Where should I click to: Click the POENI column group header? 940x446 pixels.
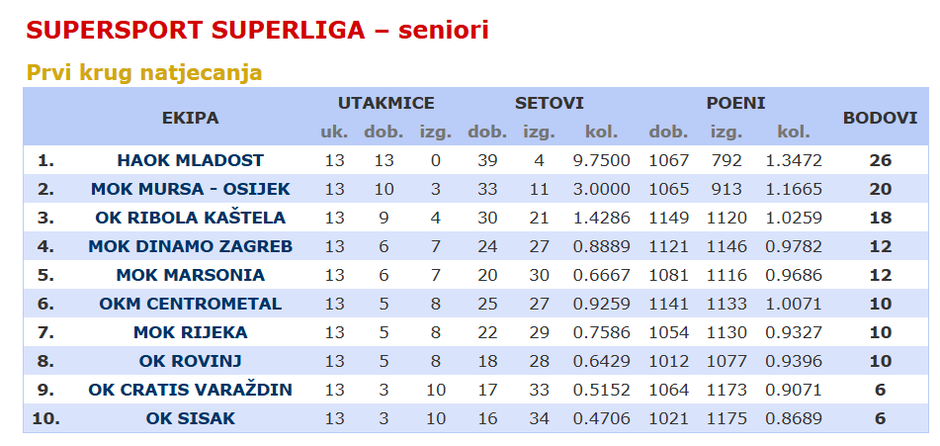pos(736,103)
